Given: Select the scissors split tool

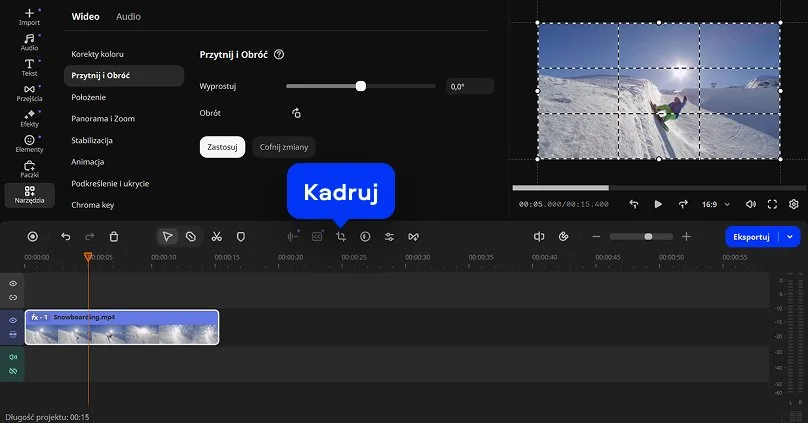Looking at the screenshot, I should (x=216, y=237).
